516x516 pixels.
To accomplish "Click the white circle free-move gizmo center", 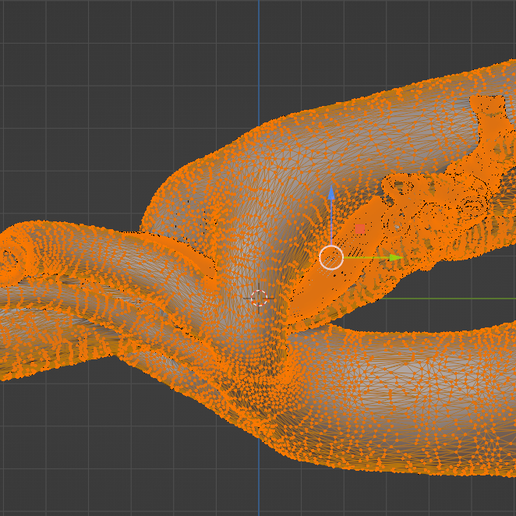I will point(331,257).
